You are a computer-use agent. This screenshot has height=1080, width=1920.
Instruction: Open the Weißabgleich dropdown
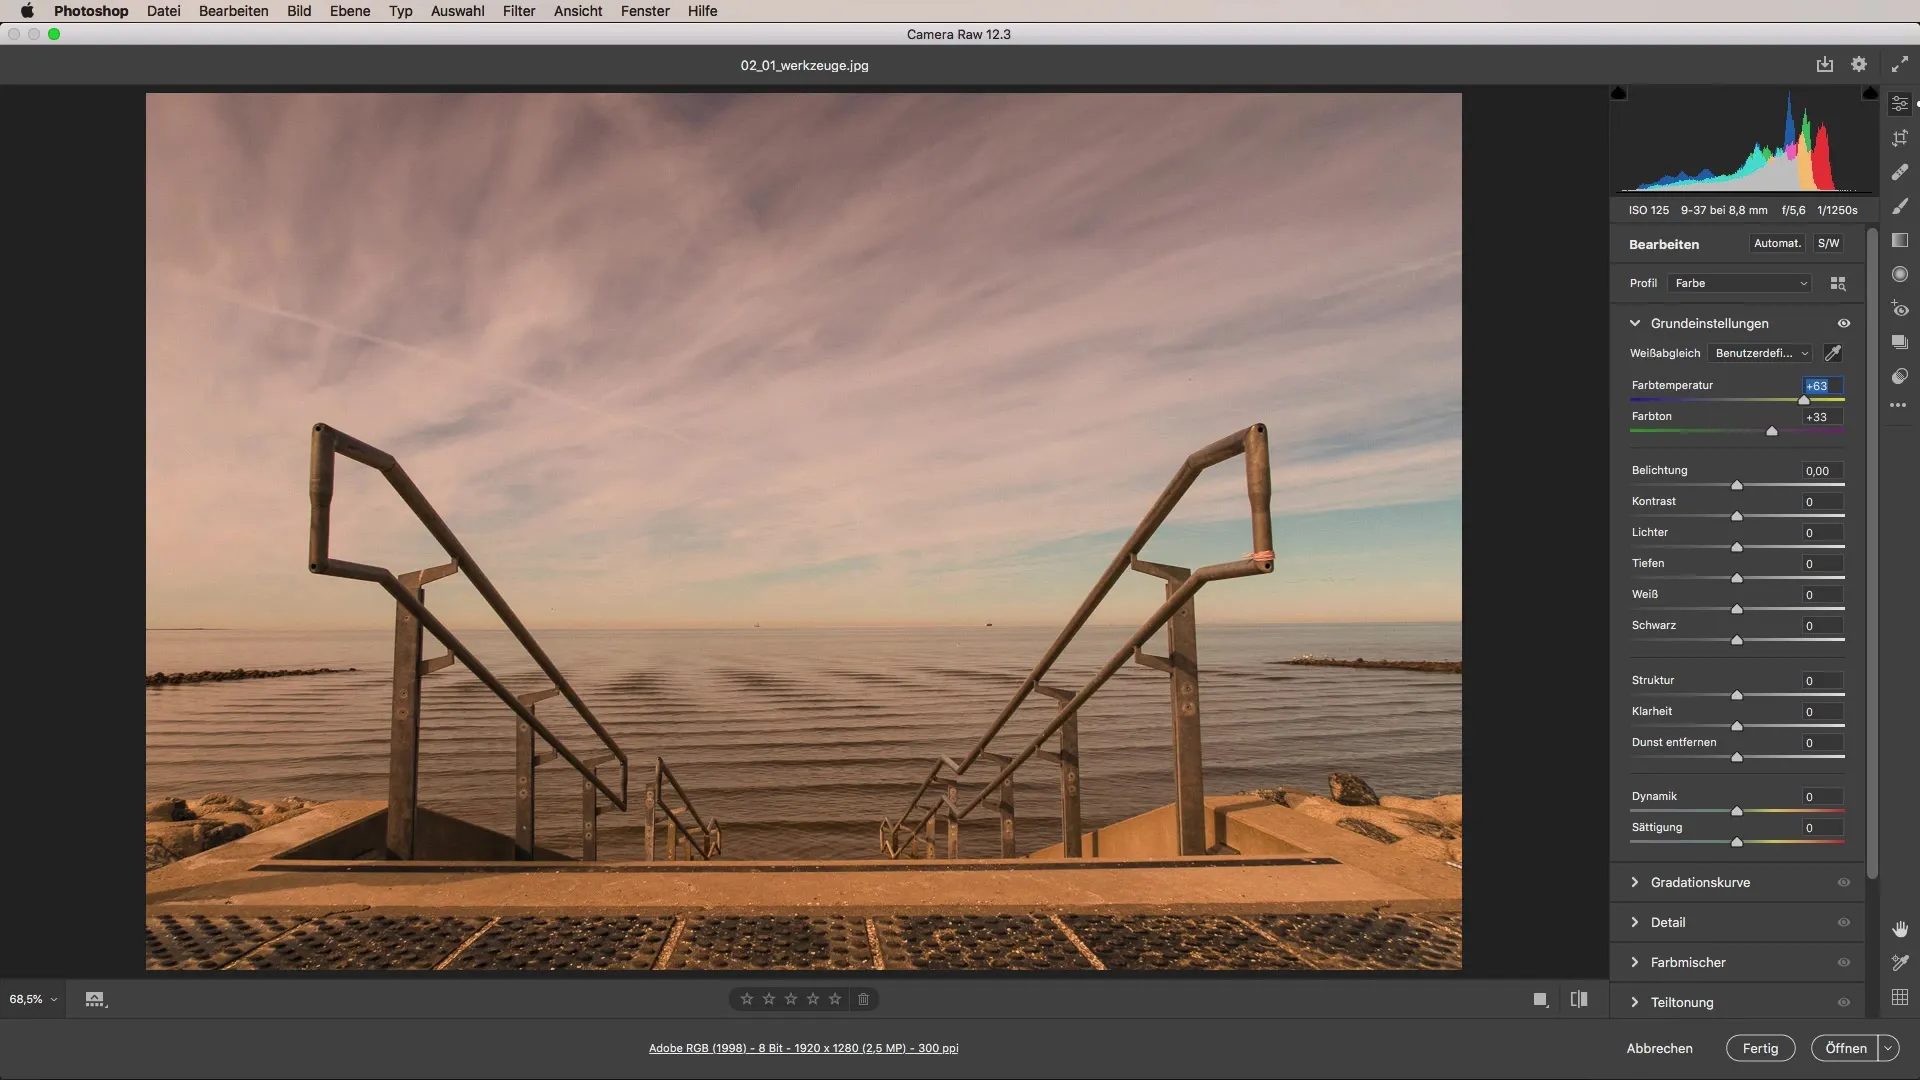click(1760, 353)
